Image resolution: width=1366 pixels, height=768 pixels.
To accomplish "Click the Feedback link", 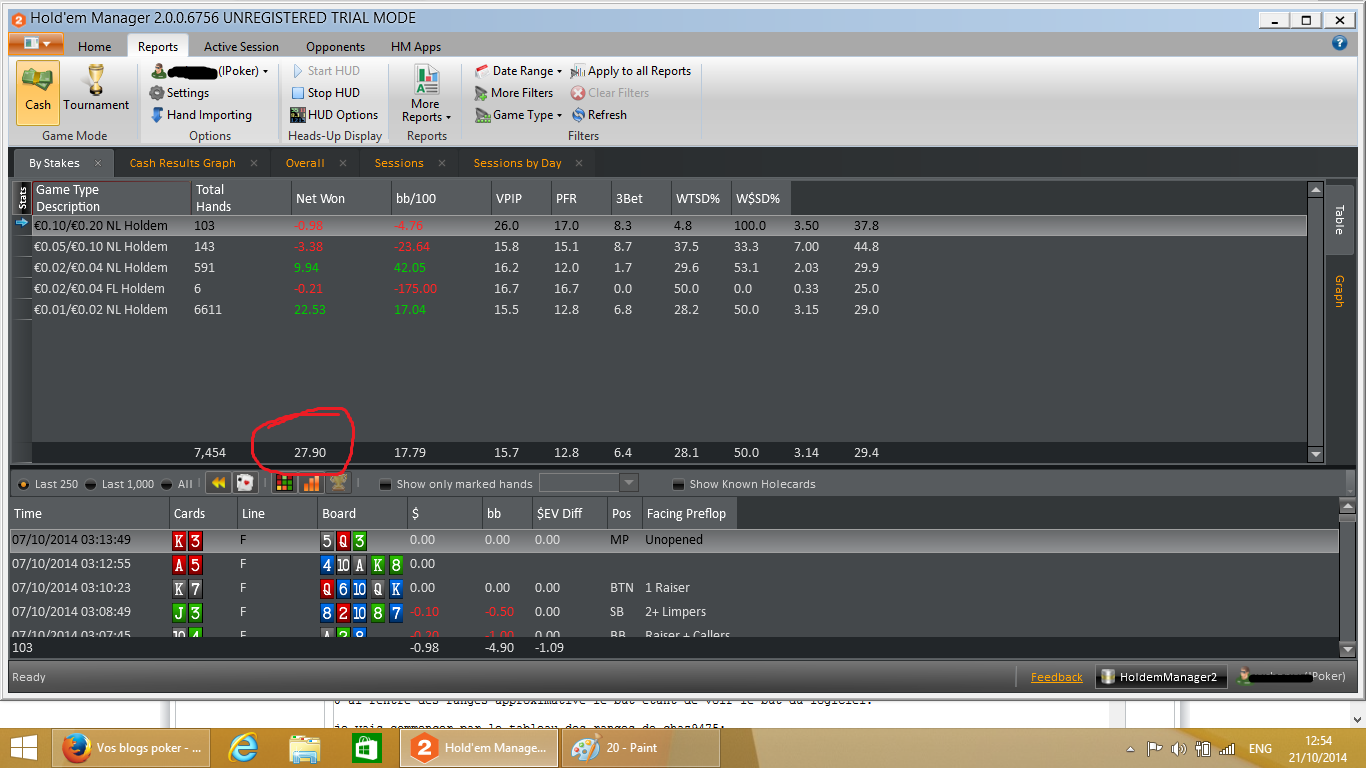I will click(x=1057, y=677).
